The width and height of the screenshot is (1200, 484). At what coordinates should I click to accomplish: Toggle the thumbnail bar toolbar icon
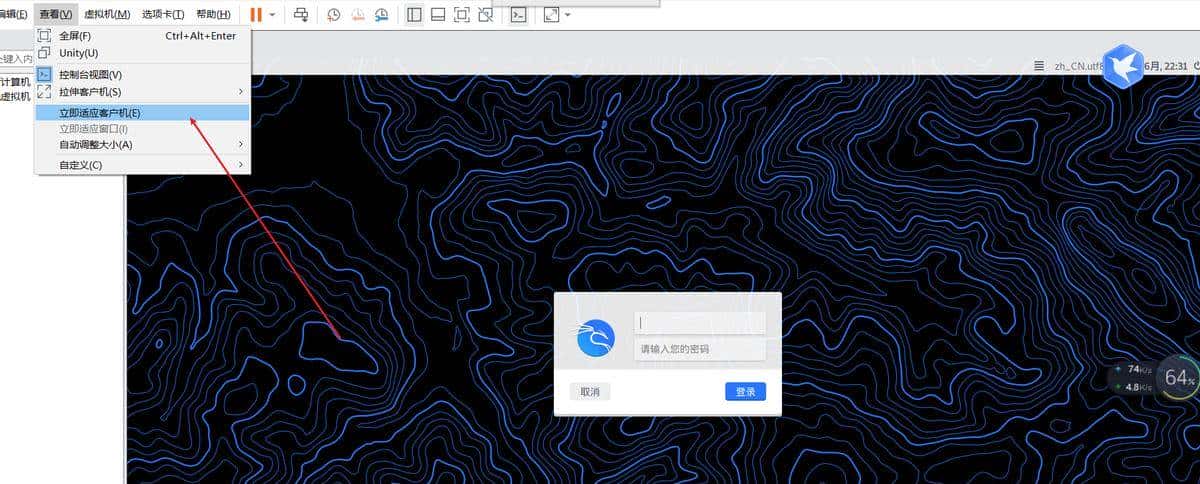point(438,15)
